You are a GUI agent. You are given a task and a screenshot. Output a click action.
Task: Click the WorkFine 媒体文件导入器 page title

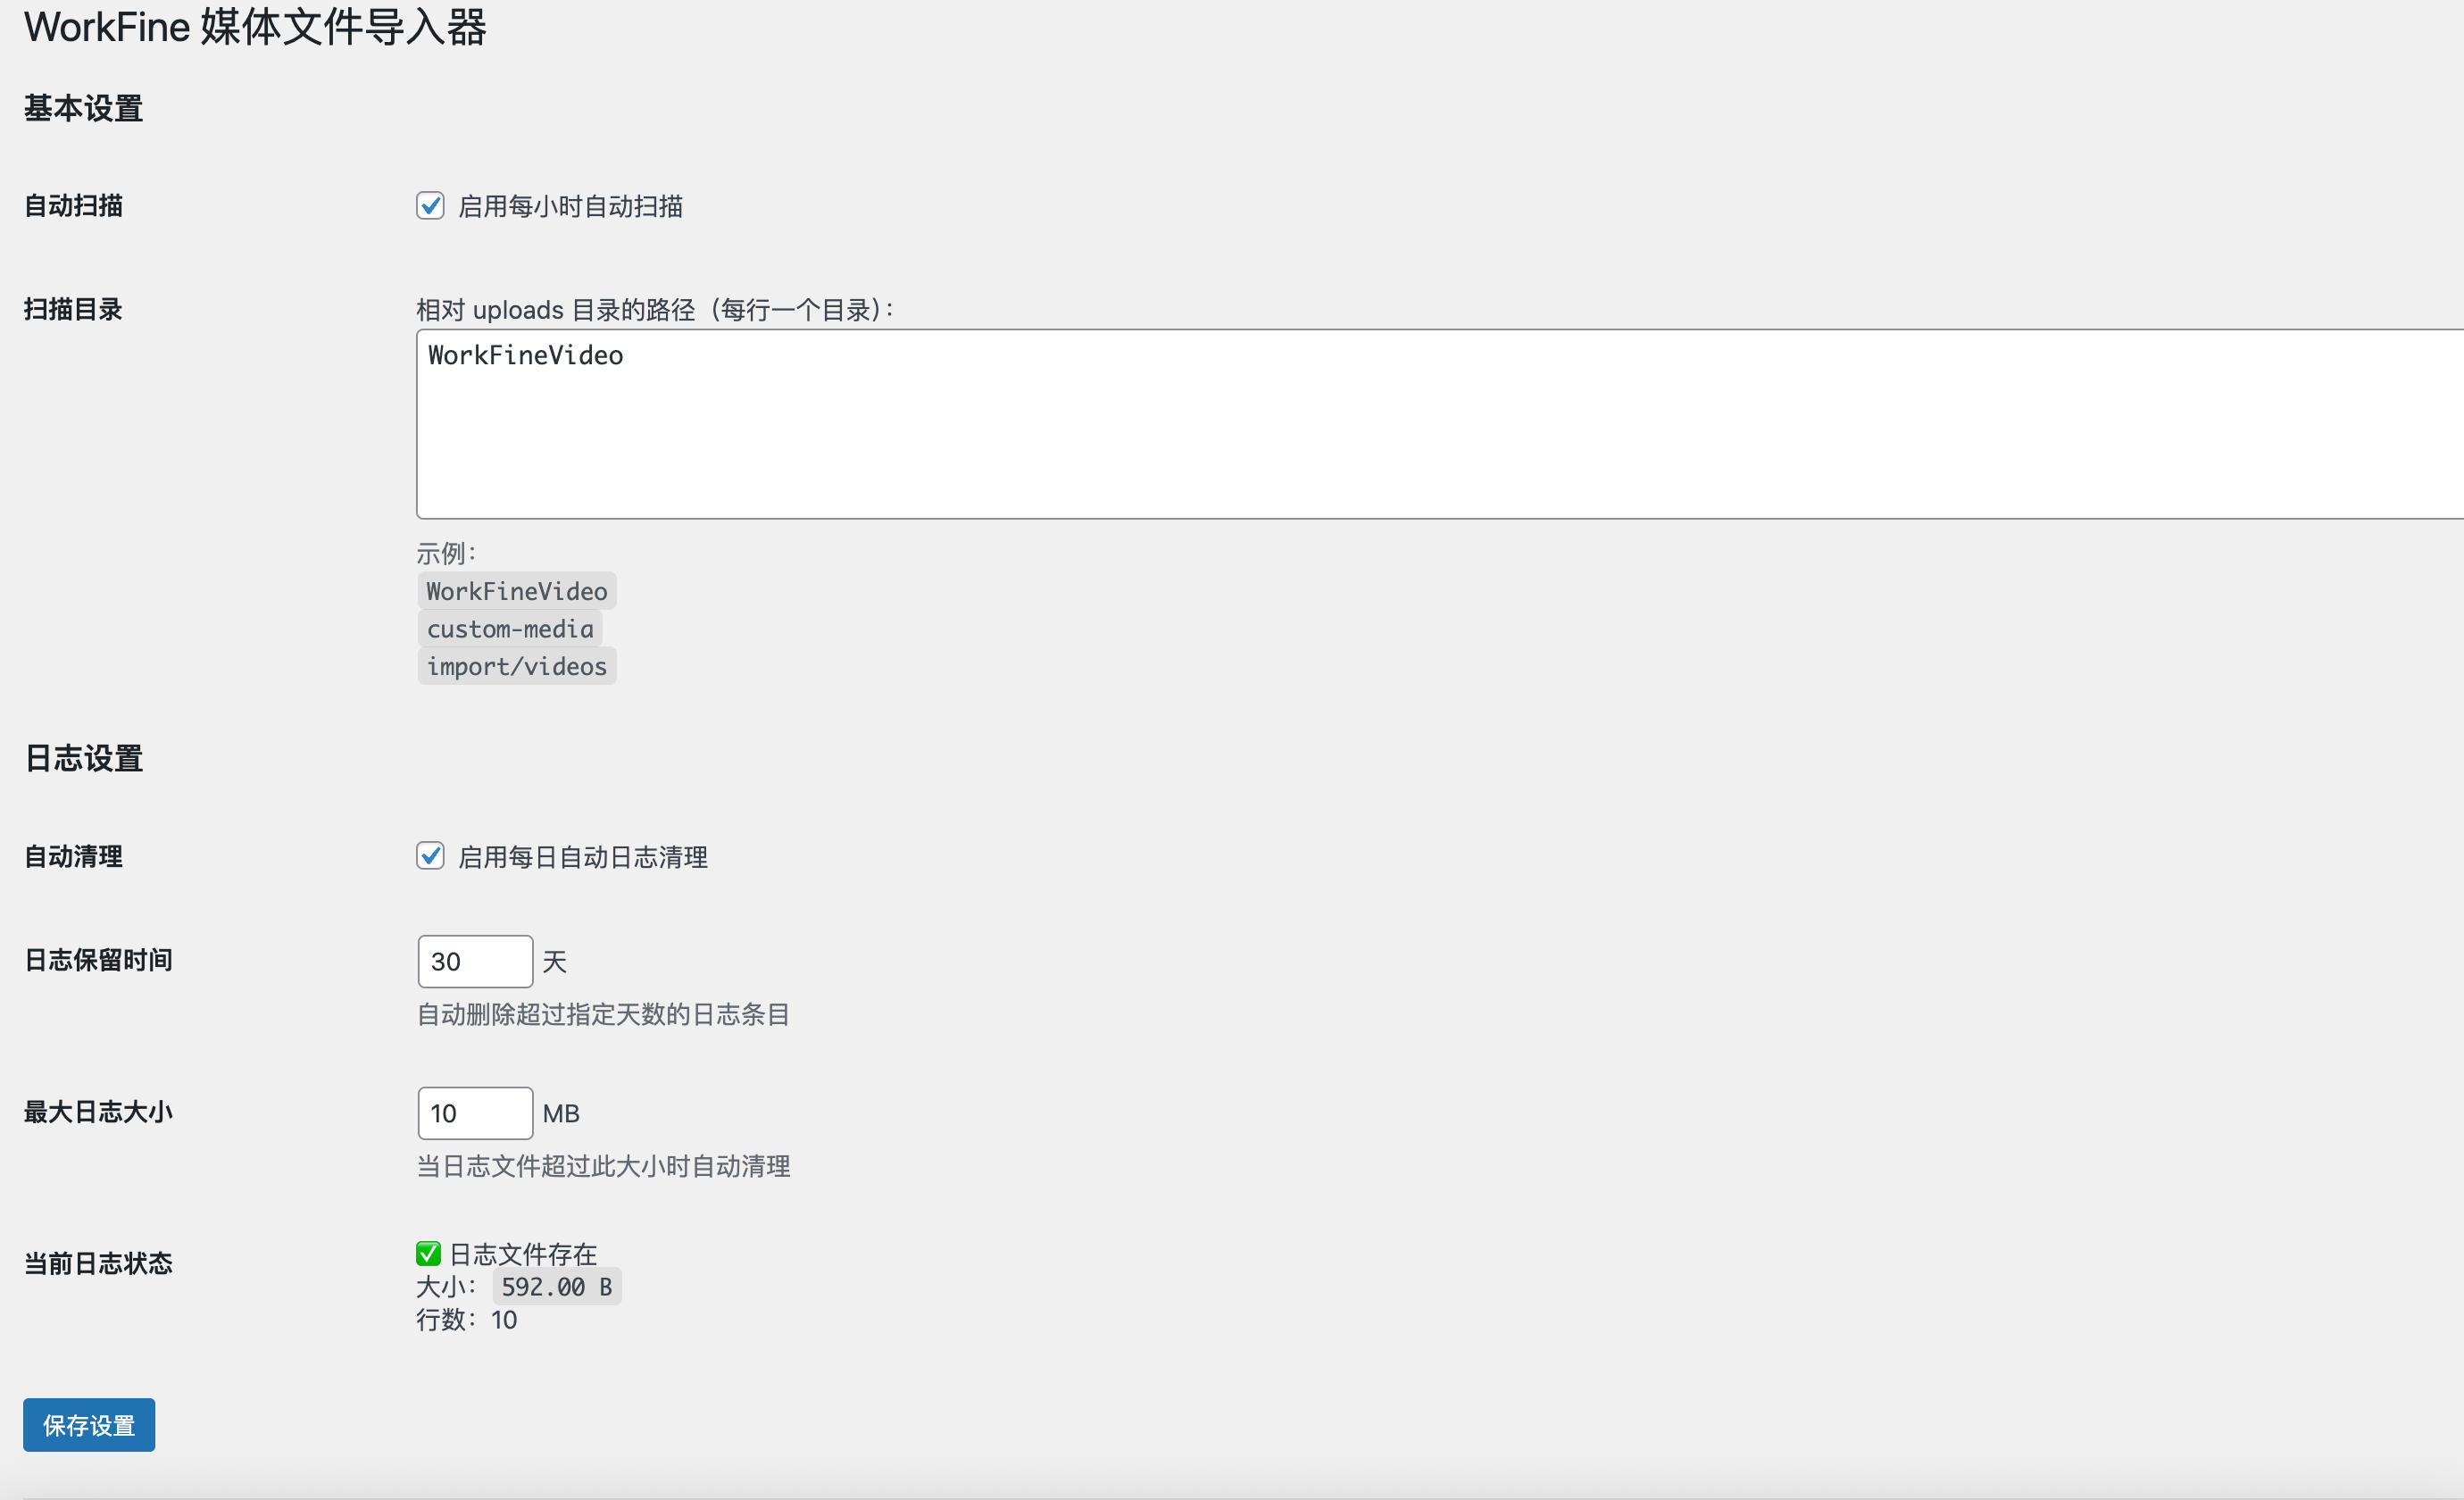pos(255,27)
